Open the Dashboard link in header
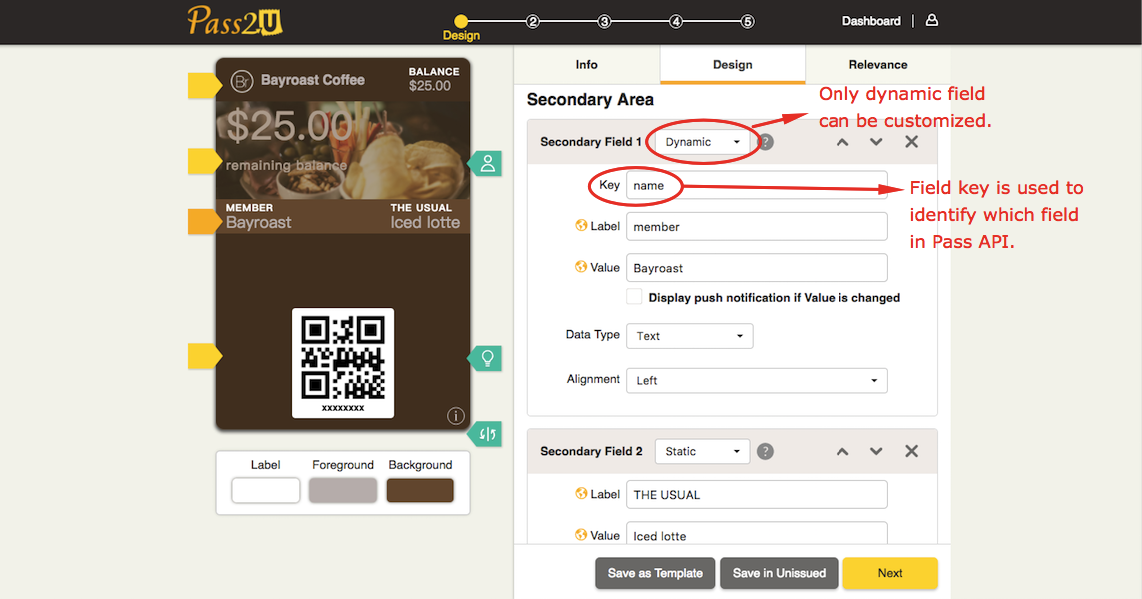This screenshot has width=1142, height=599. click(870, 21)
